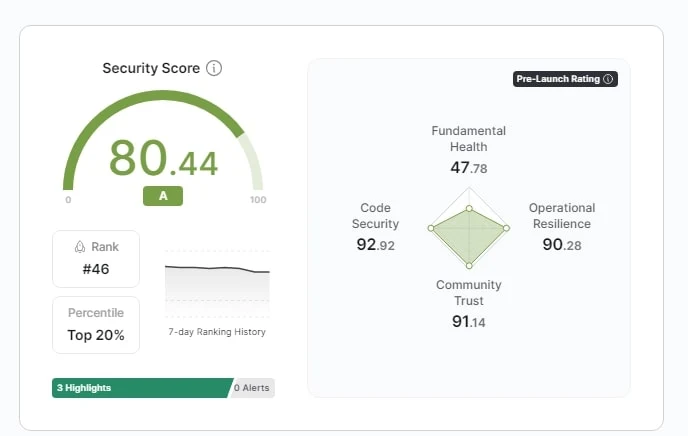The image size is (688, 436).
Task: Click the radar chart diamond
Action: coord(469,228)
